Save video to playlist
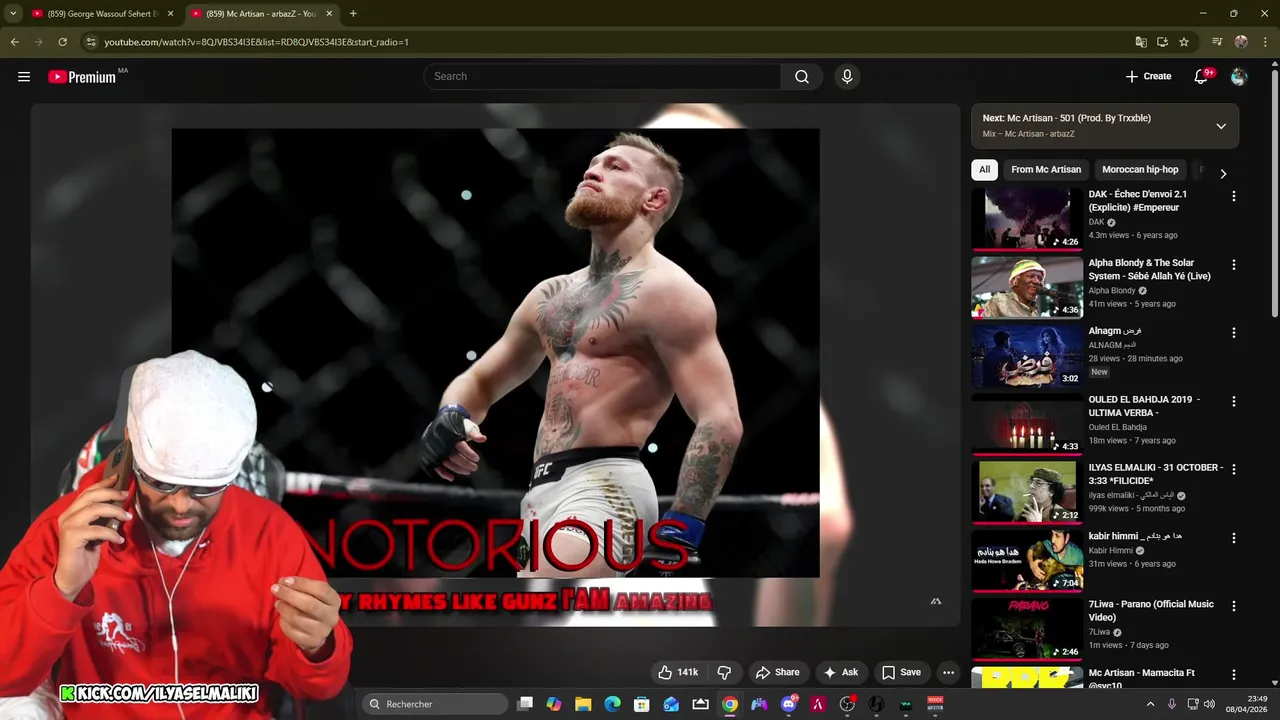Image resolution: width=1280 pixels, height=720 pixels. [x=901, y=672]
